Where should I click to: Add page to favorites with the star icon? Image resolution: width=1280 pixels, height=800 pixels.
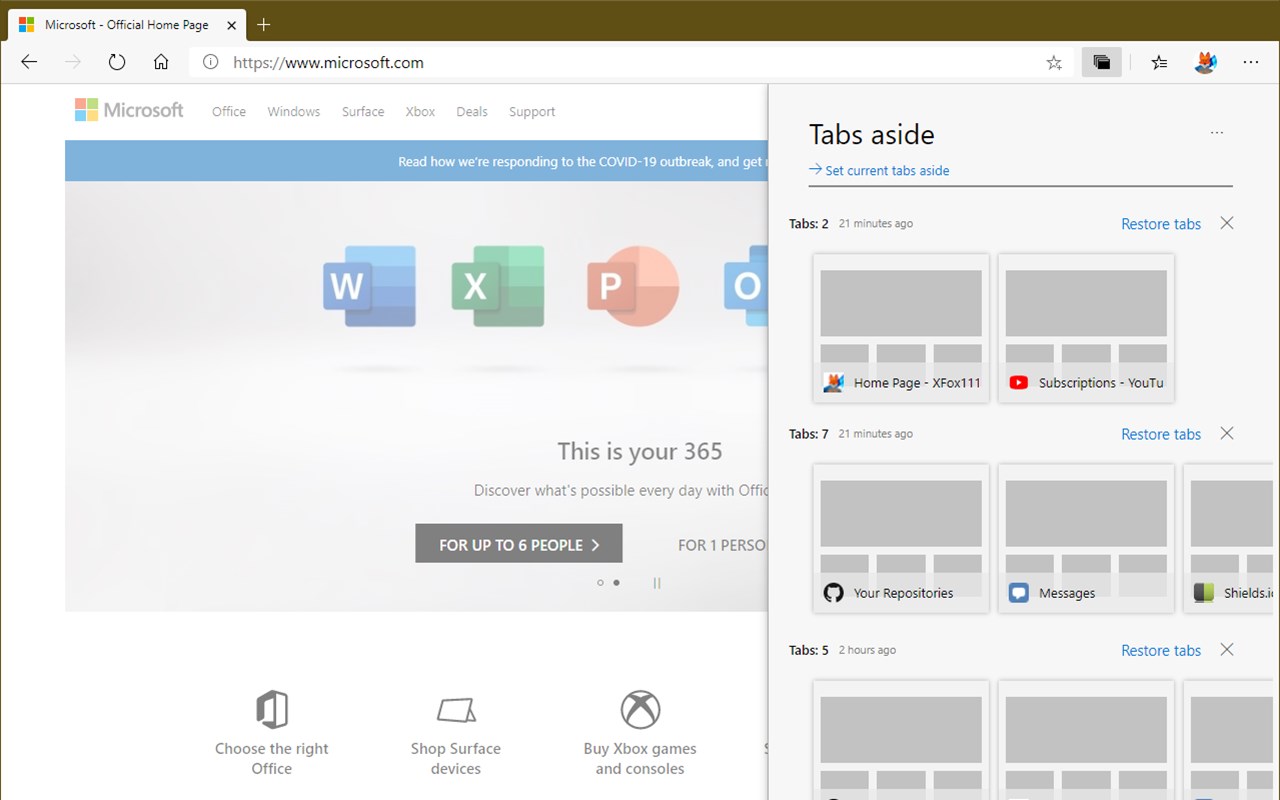pyautogui.click(x=1054, y=62)
